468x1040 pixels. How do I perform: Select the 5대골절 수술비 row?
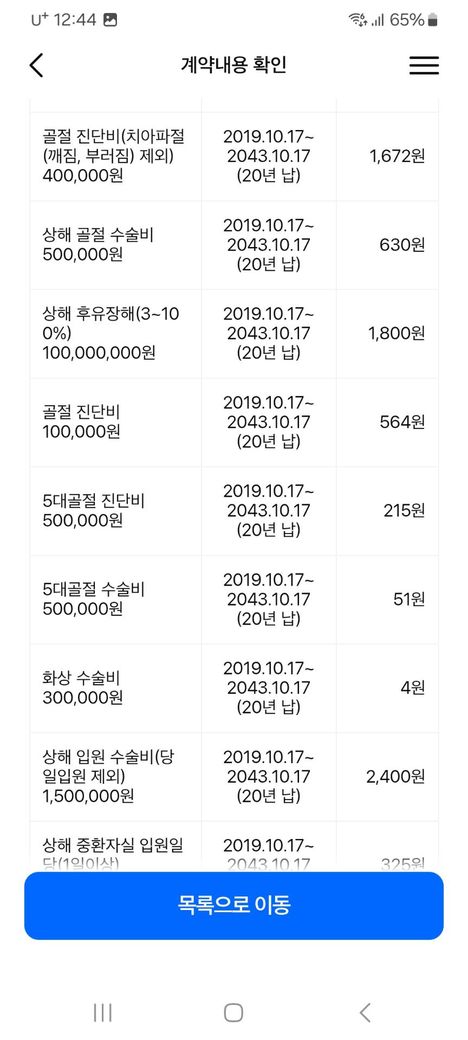[x=233, y=600]
